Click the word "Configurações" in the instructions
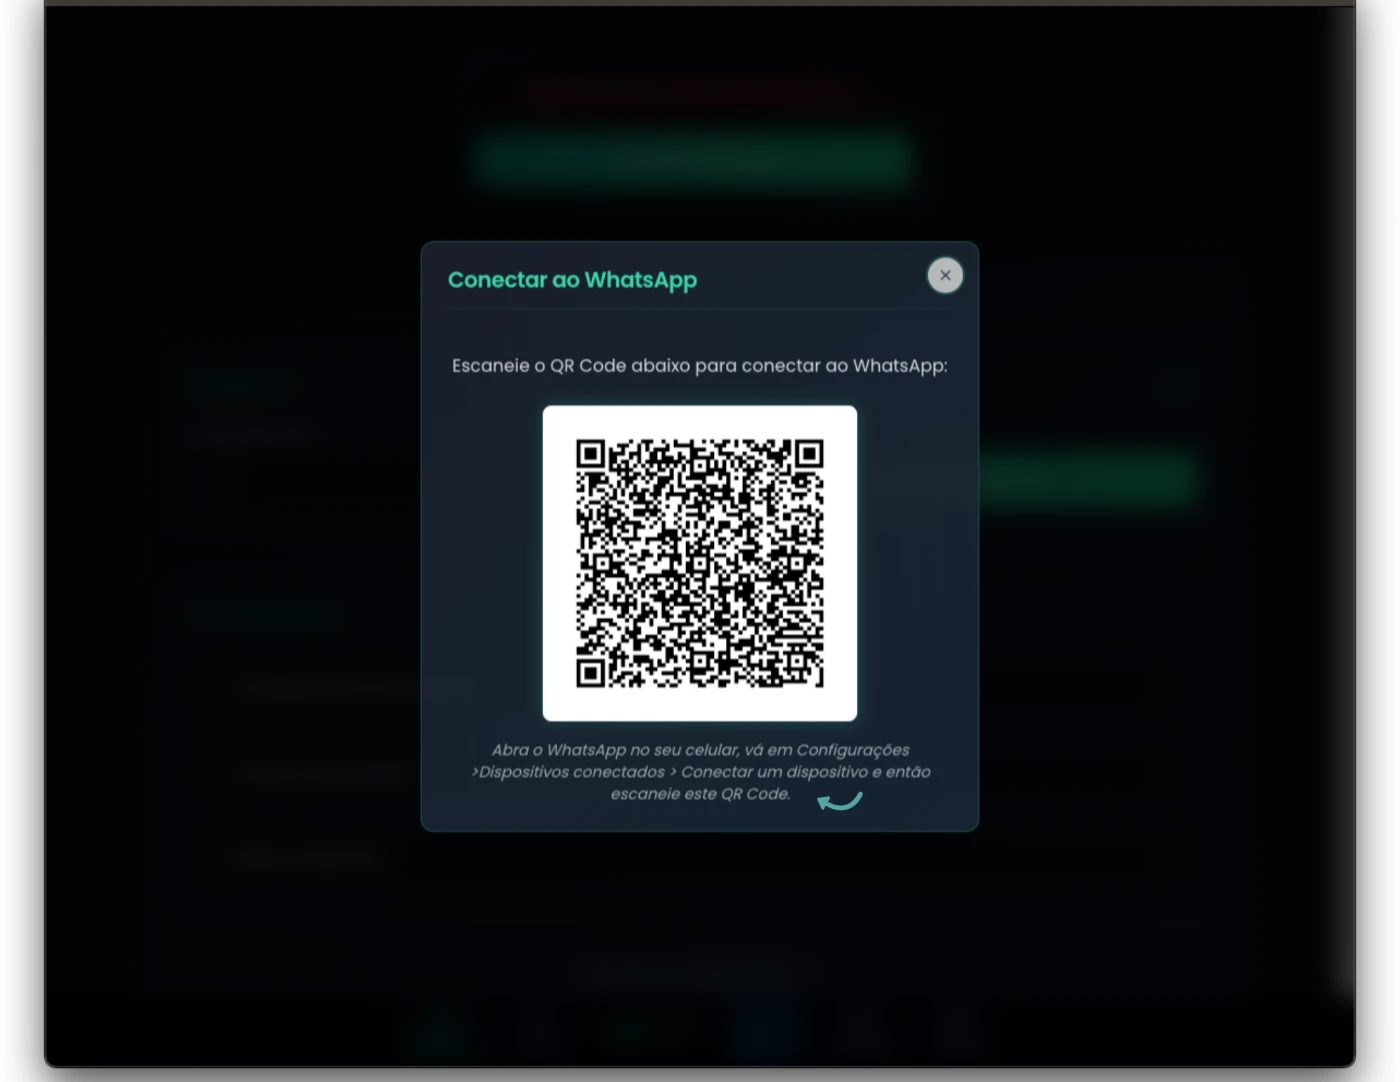The width and height of the screenshot is (1400, 1082). (853, 750)
